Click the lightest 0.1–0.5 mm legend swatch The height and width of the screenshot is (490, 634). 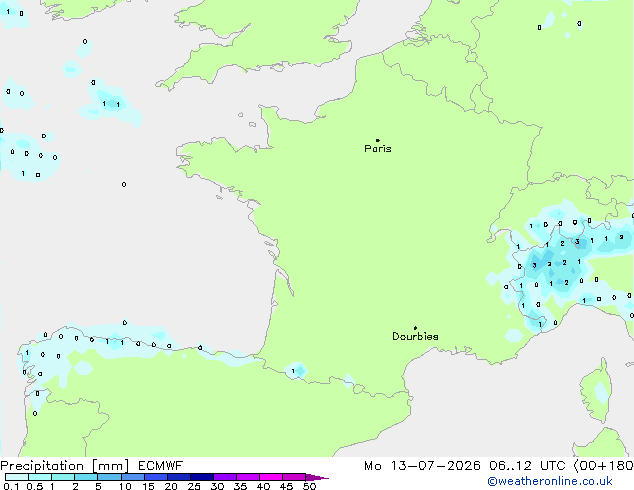[x=17, y=477]
